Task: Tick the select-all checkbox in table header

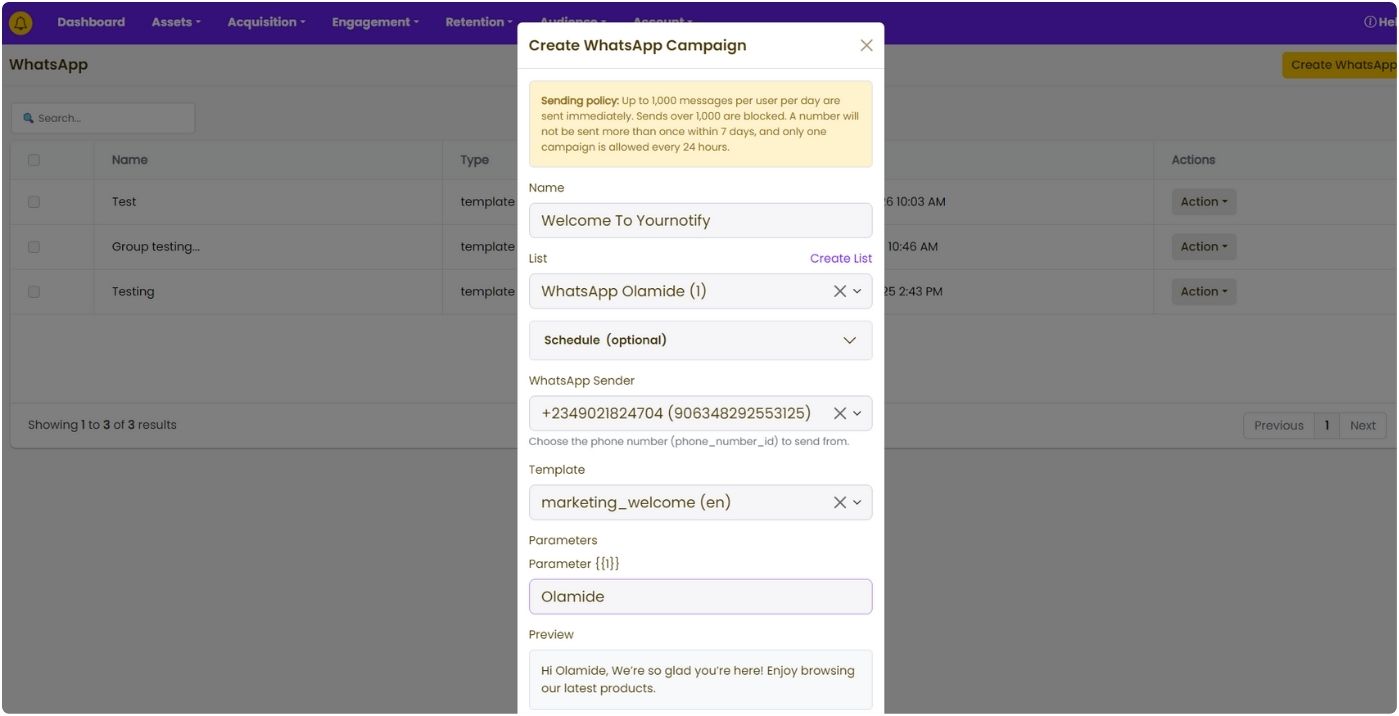Action: 34,160
